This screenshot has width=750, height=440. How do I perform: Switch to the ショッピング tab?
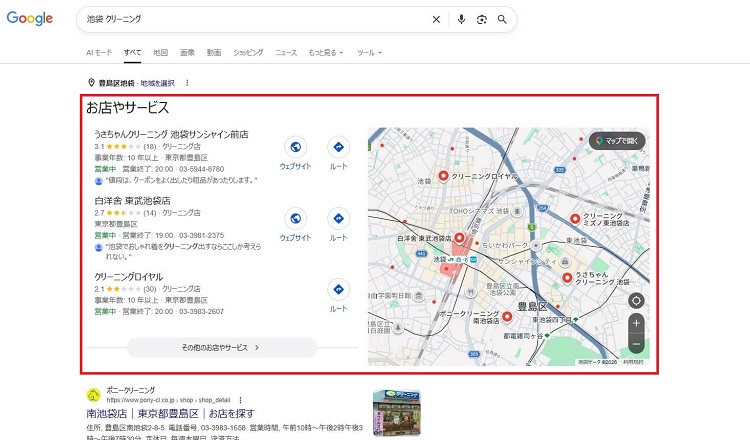point(248,53)
